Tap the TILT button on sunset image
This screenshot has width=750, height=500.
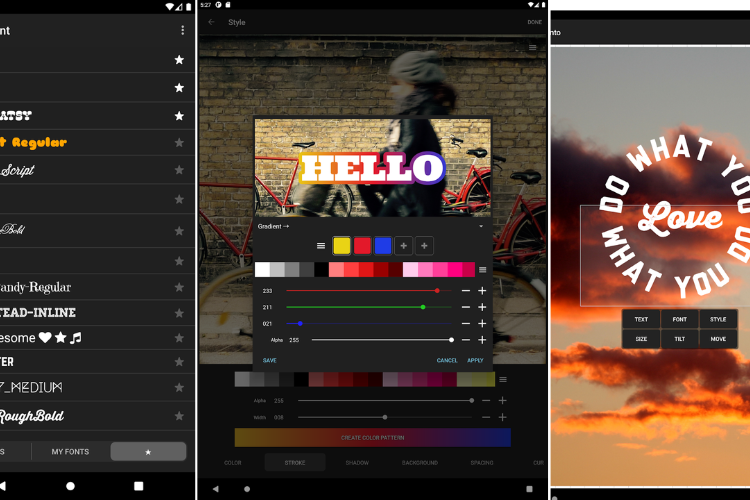point(679,339)
